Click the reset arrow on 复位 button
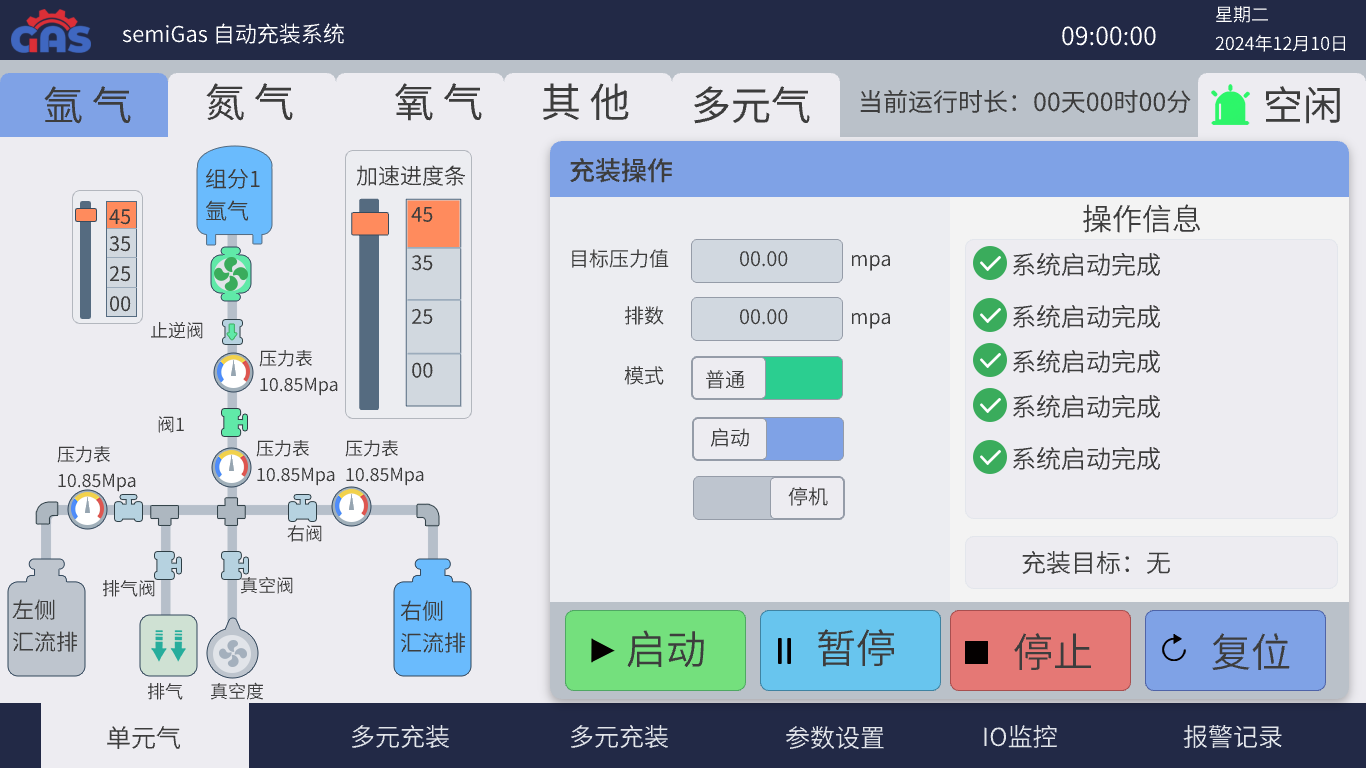Viewport: 1366px width, 768px height. (1174, 649)
